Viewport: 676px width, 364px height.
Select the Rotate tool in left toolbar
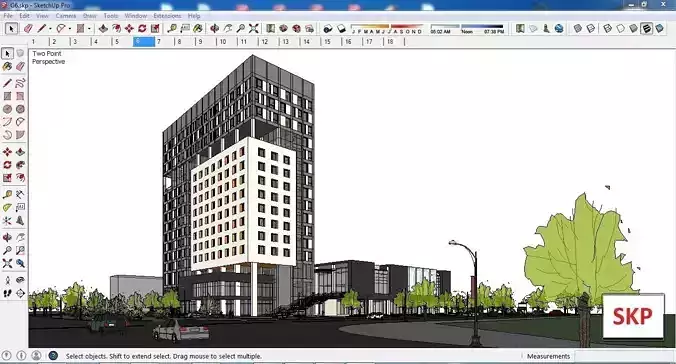point(7,165)
